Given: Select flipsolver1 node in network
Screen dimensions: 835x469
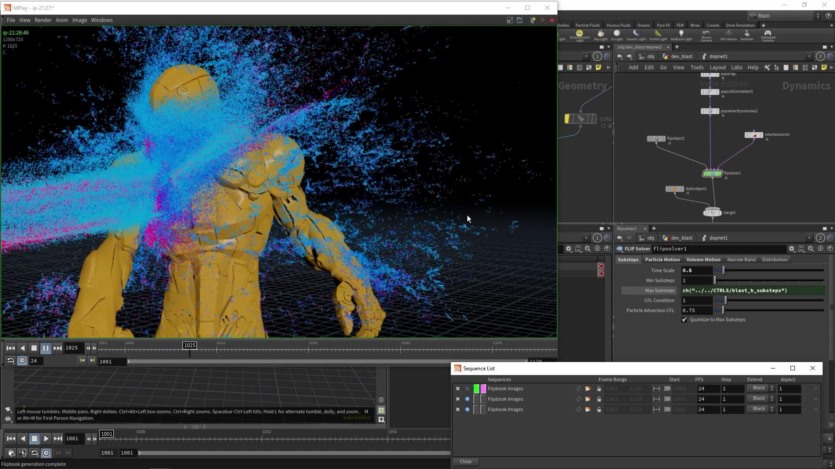Looking at the screenshot, I should pyautogui.click(x=712, y=174).
